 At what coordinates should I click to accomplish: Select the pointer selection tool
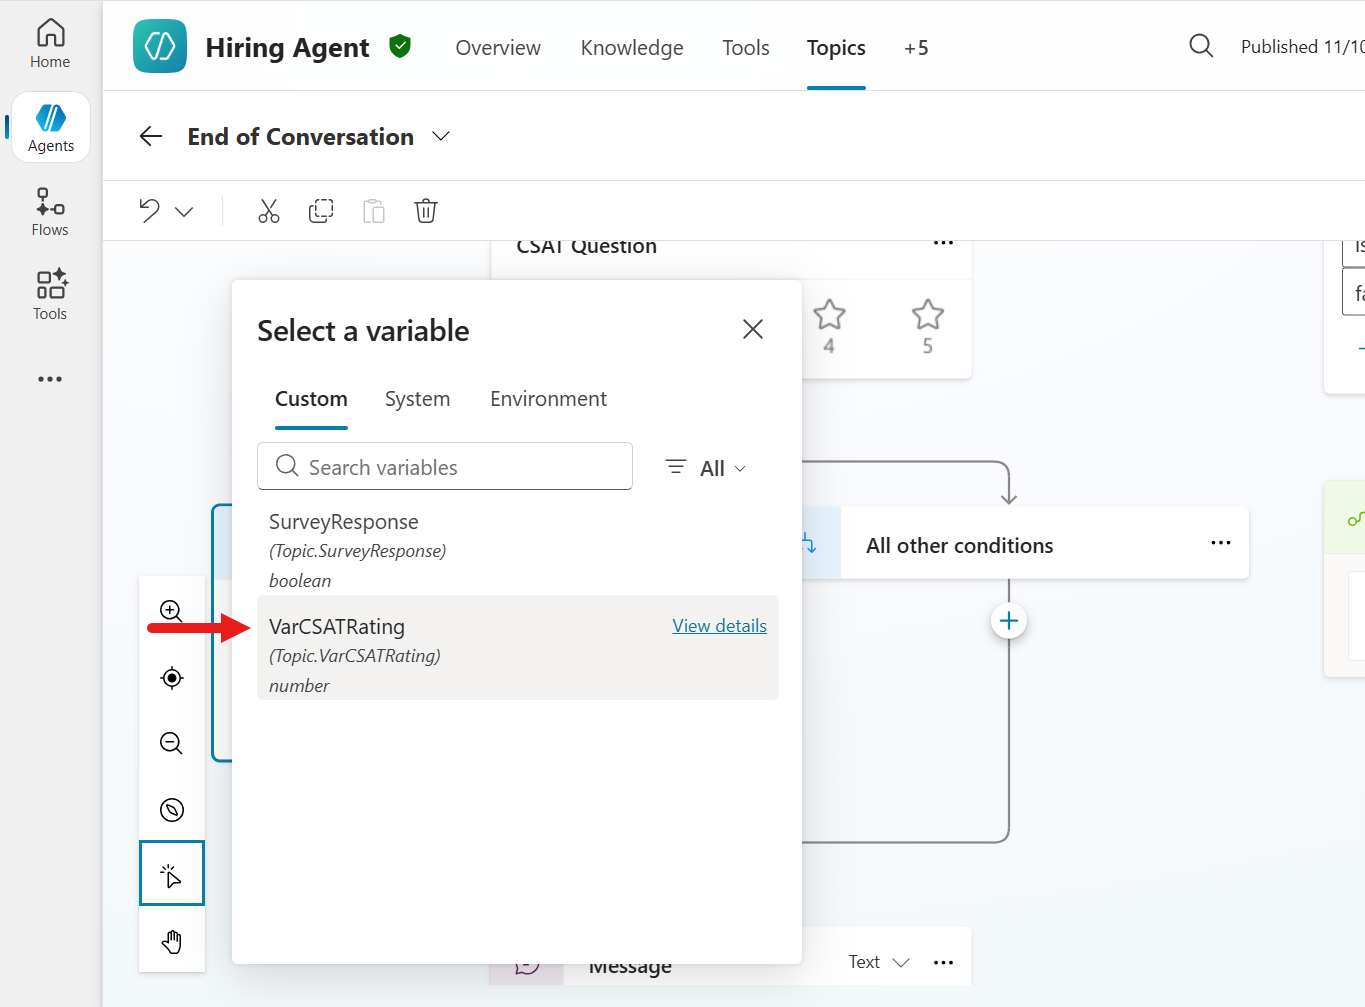click(x=171, y=873)
